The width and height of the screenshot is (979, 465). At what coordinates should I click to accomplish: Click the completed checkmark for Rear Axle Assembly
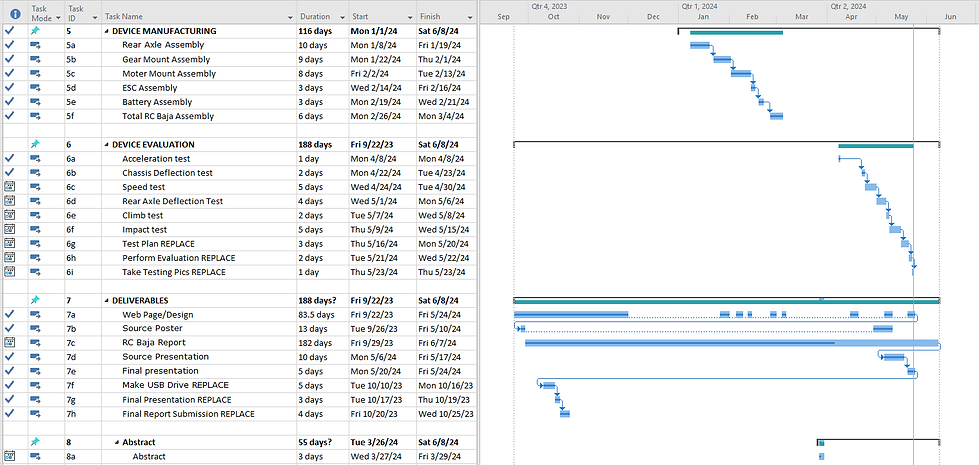9,45
